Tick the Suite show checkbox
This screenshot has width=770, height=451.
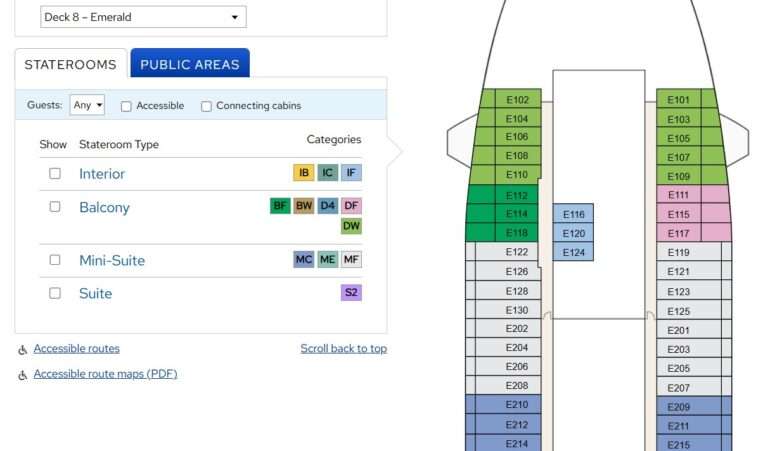coord(55,293)
